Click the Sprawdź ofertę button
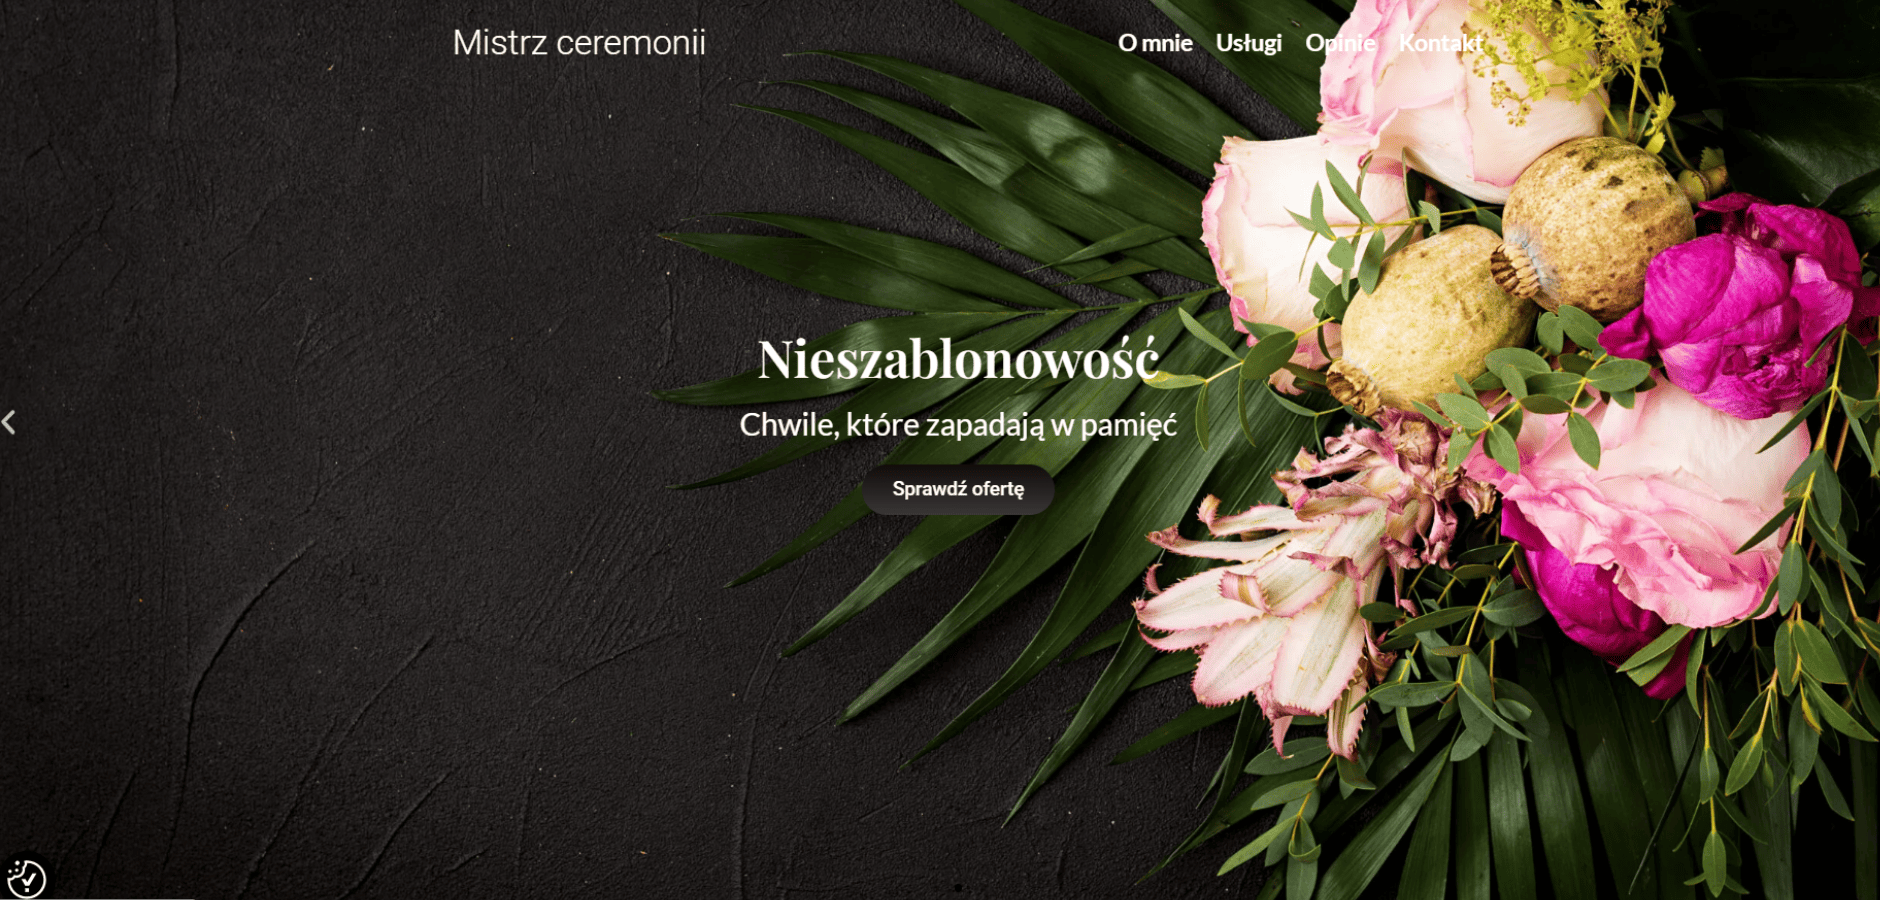Image resolution: width=1880 pixels, height=900 pixels. tap(958, 489)
